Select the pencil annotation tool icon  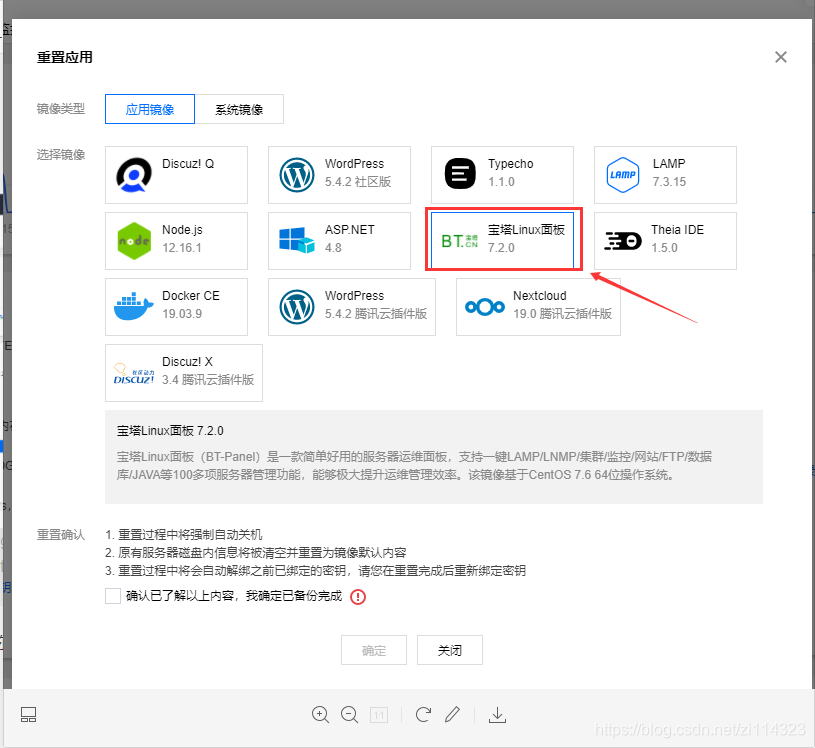pyautogui.click(x=452, y=714)
